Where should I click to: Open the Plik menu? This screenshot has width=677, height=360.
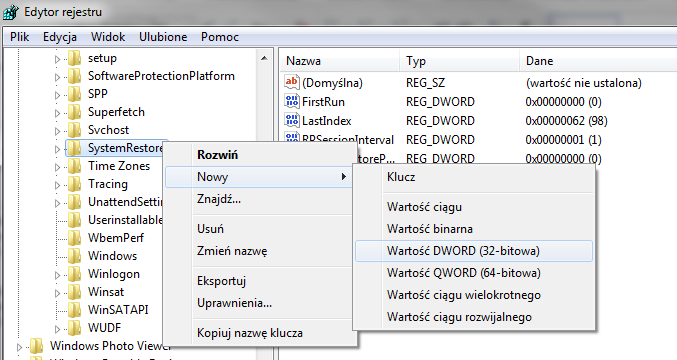19,37
